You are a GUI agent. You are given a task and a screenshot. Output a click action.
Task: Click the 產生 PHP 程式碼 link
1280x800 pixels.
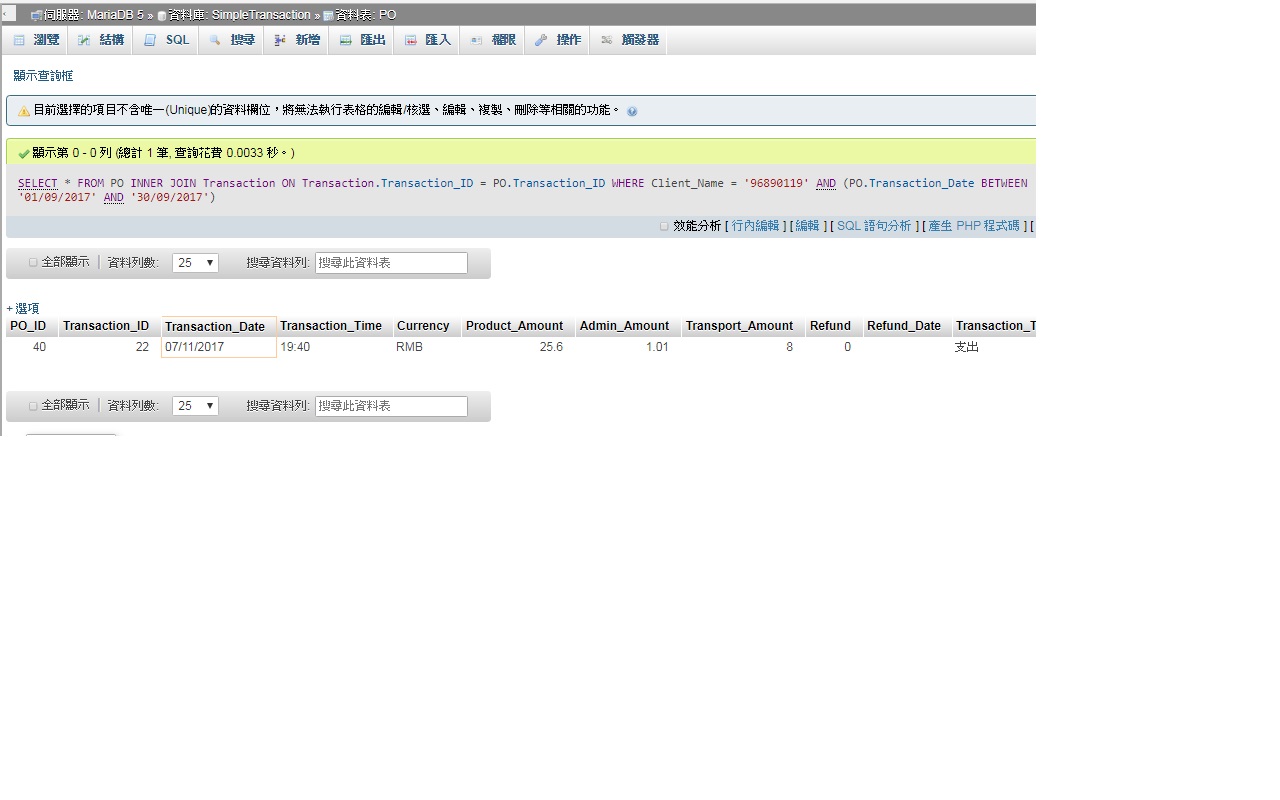(974, 226)
